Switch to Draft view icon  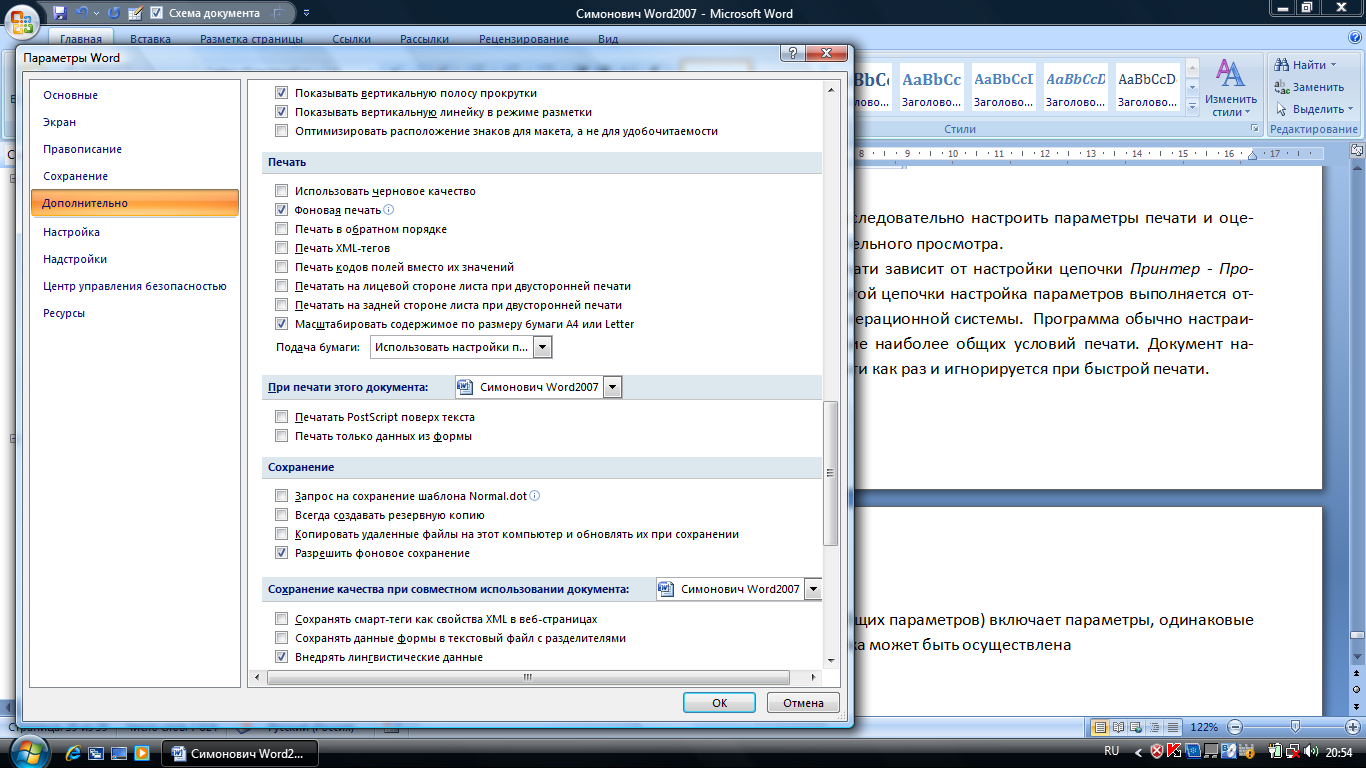click(1175, 727)
